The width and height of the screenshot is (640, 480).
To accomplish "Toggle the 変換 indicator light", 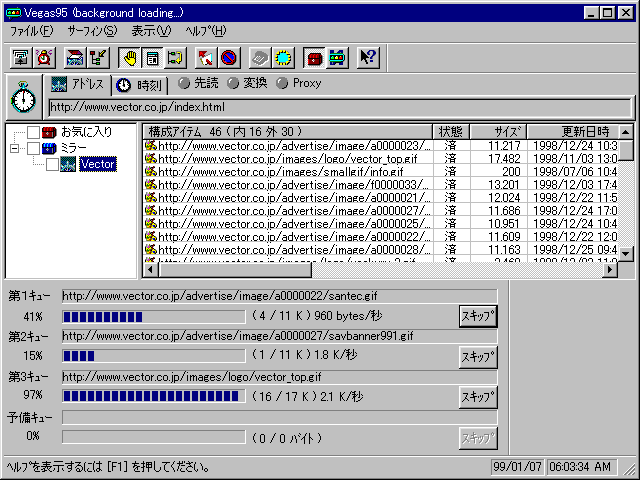I will (x=233, y=83).
